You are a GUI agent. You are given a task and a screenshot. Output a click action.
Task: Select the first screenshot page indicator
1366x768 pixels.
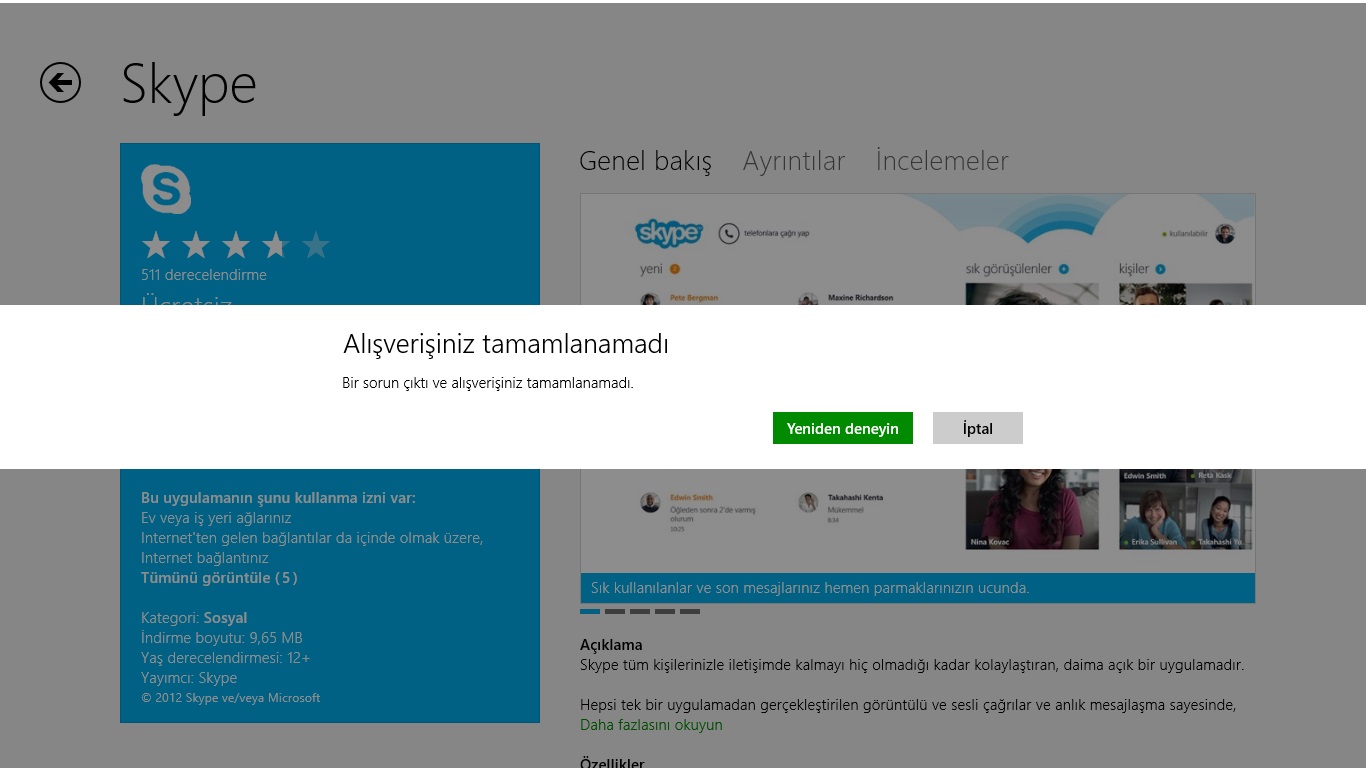(590, 611)
